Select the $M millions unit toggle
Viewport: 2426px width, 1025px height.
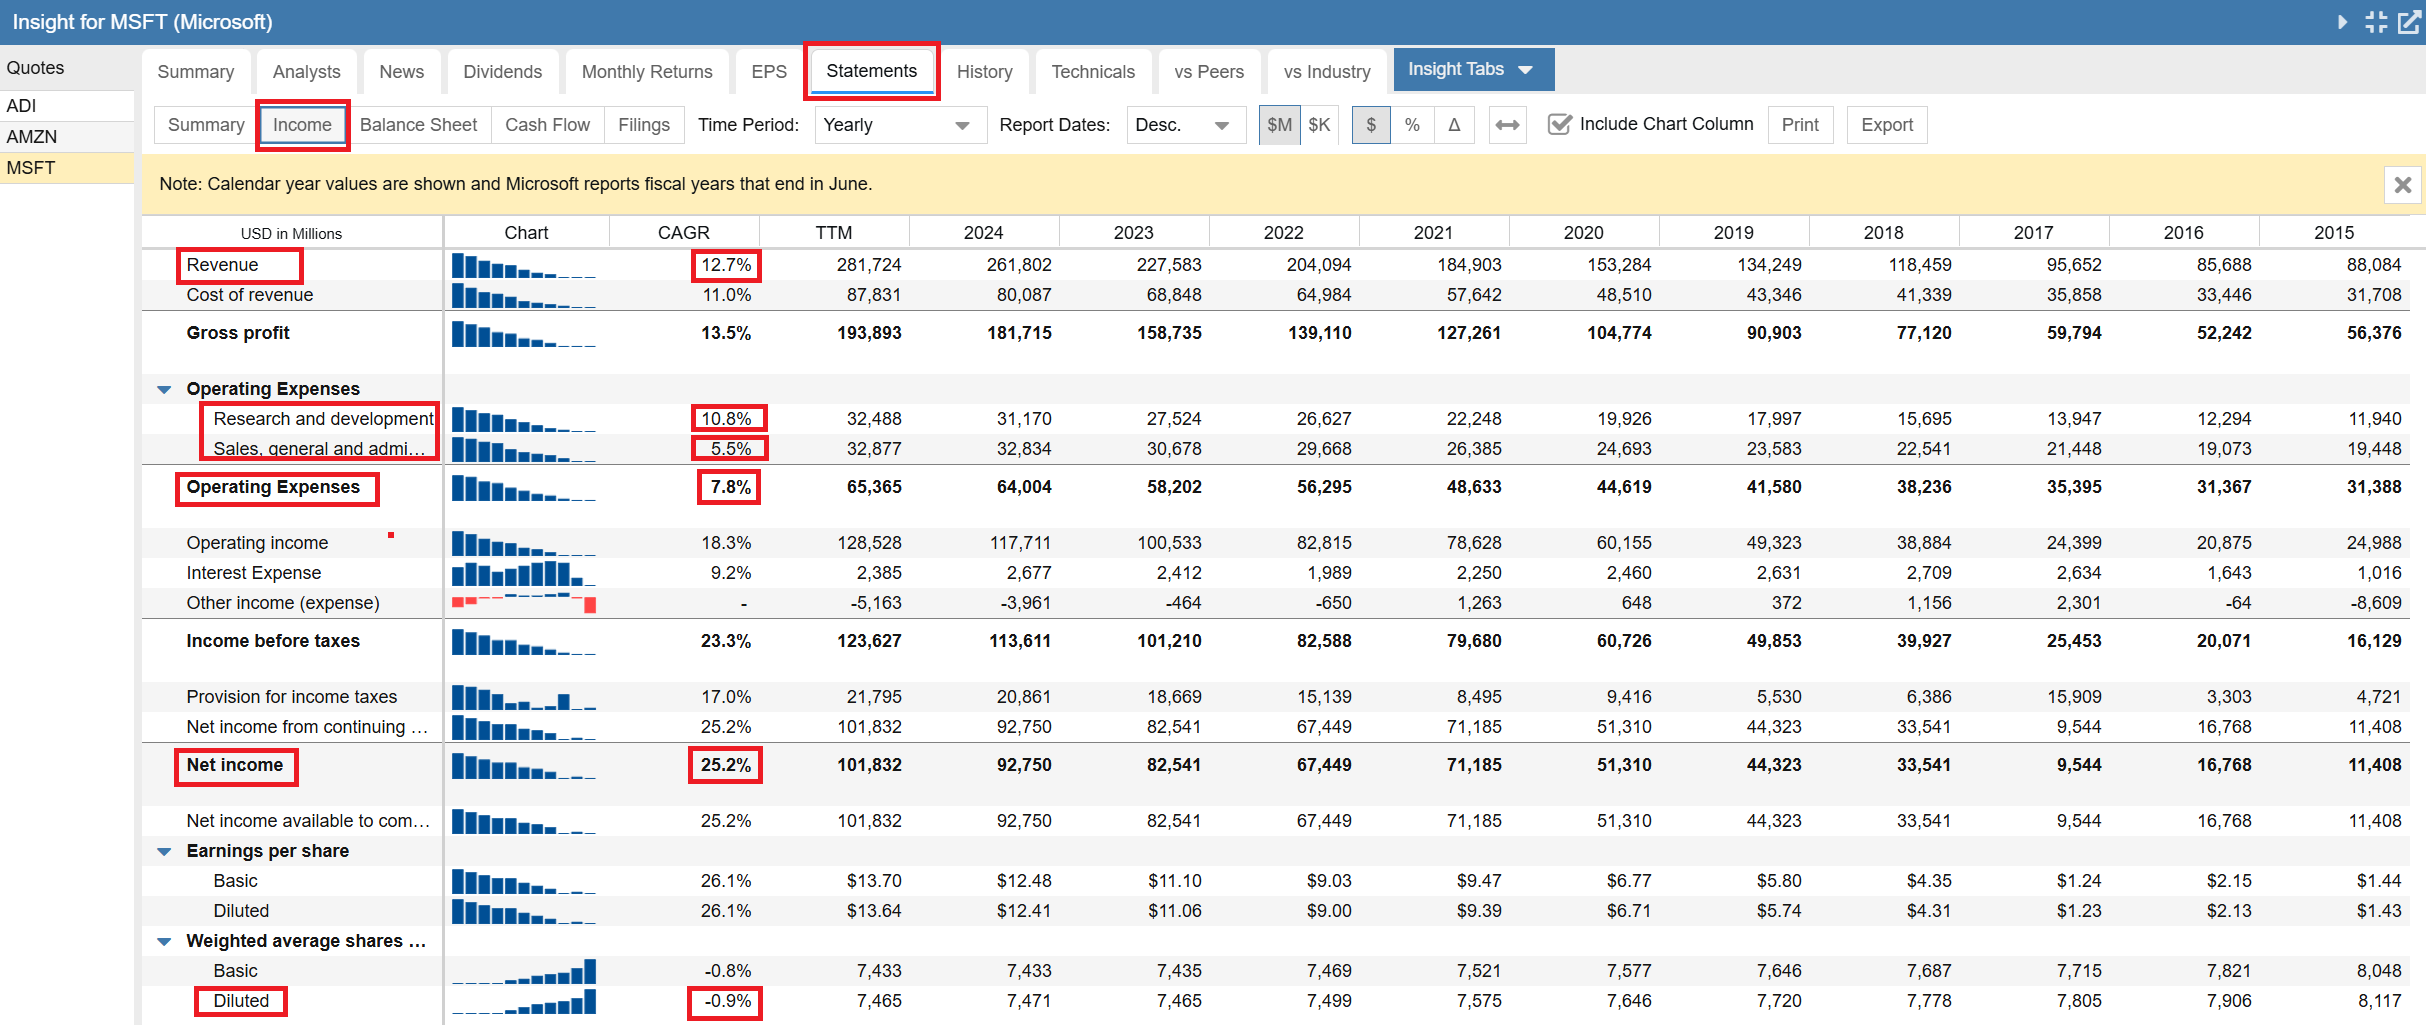(1279, 125)
